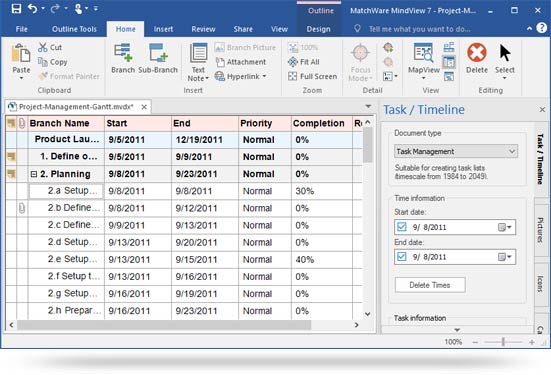Click the Save icon in title bar
The width and height of the screenshot is (551, 375).
click(16, 8)
